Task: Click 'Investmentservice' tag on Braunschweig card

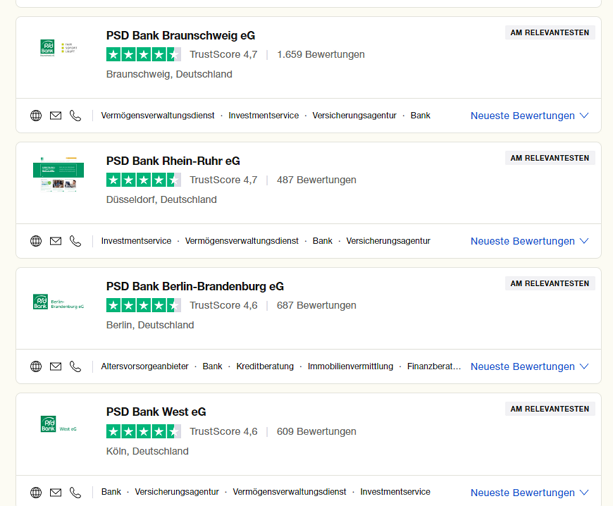Action: pyautogui.click(x=263, y=116)
